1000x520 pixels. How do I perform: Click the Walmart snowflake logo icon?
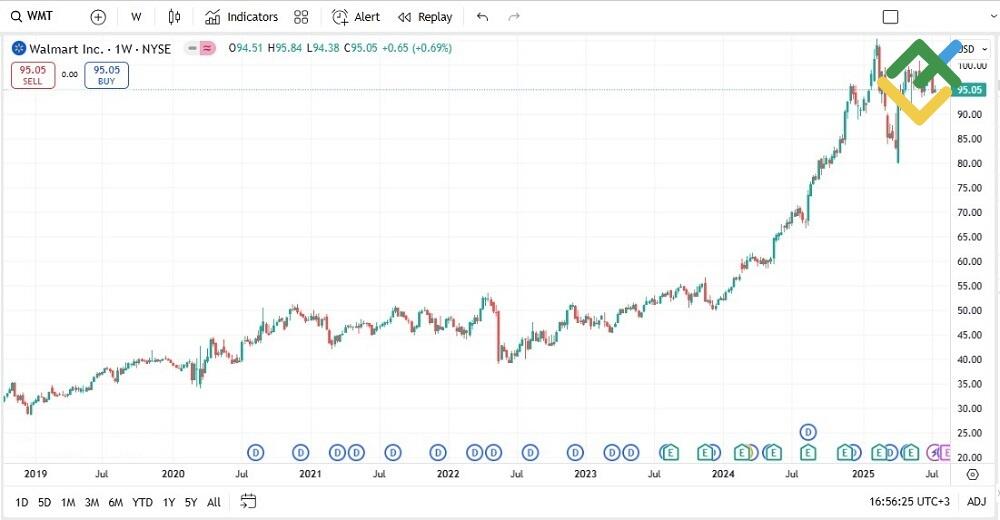[19, 48]
